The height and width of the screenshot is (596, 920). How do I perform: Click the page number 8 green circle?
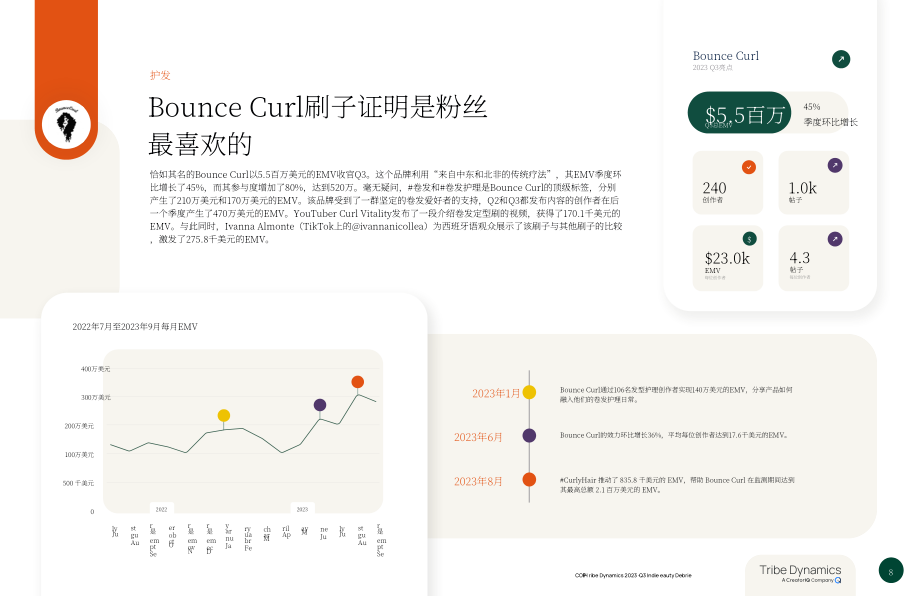coord(891,570)
